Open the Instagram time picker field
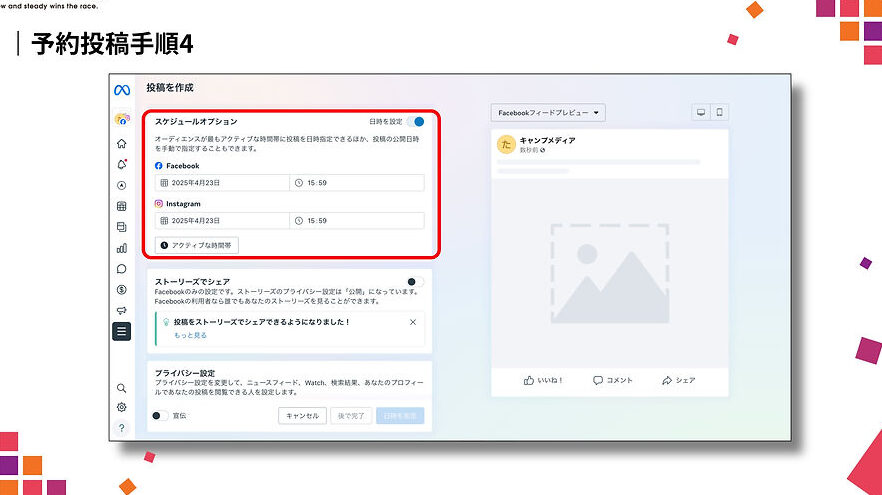The image size is (882, 495). coord(357,220)
